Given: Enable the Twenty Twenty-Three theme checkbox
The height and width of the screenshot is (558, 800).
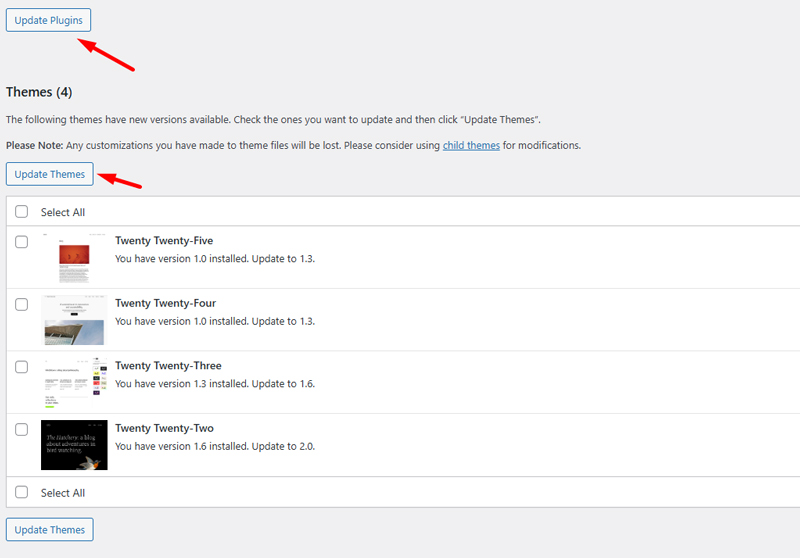Looking at the screenshot, I should click(22, 367).
